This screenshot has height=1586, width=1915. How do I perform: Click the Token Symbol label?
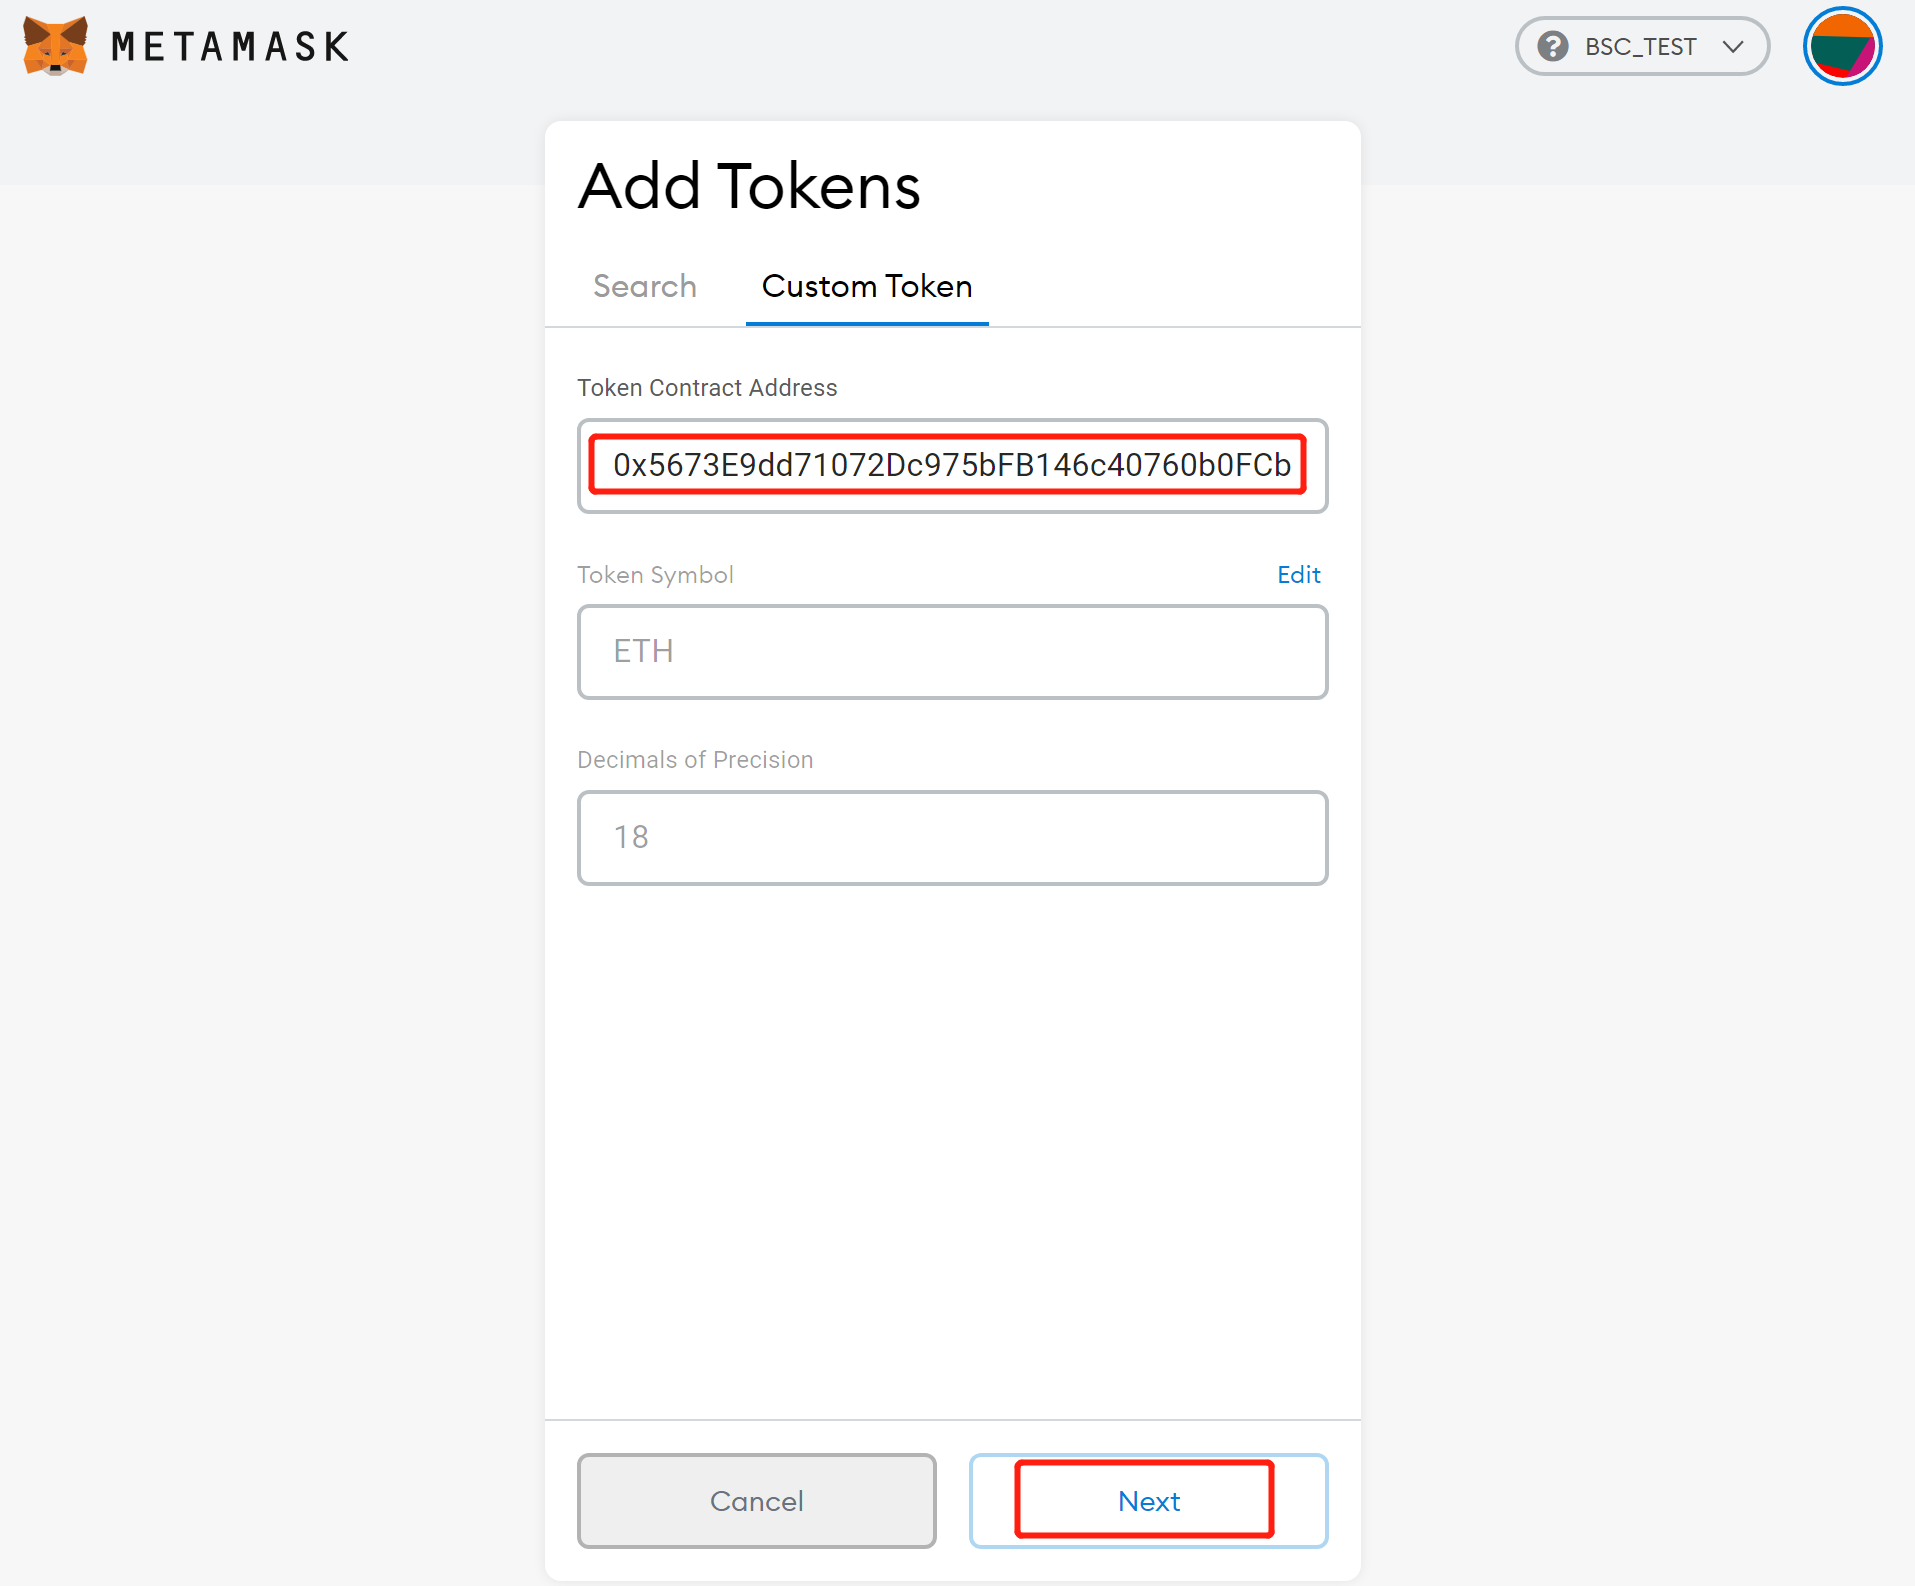point(655,575)
